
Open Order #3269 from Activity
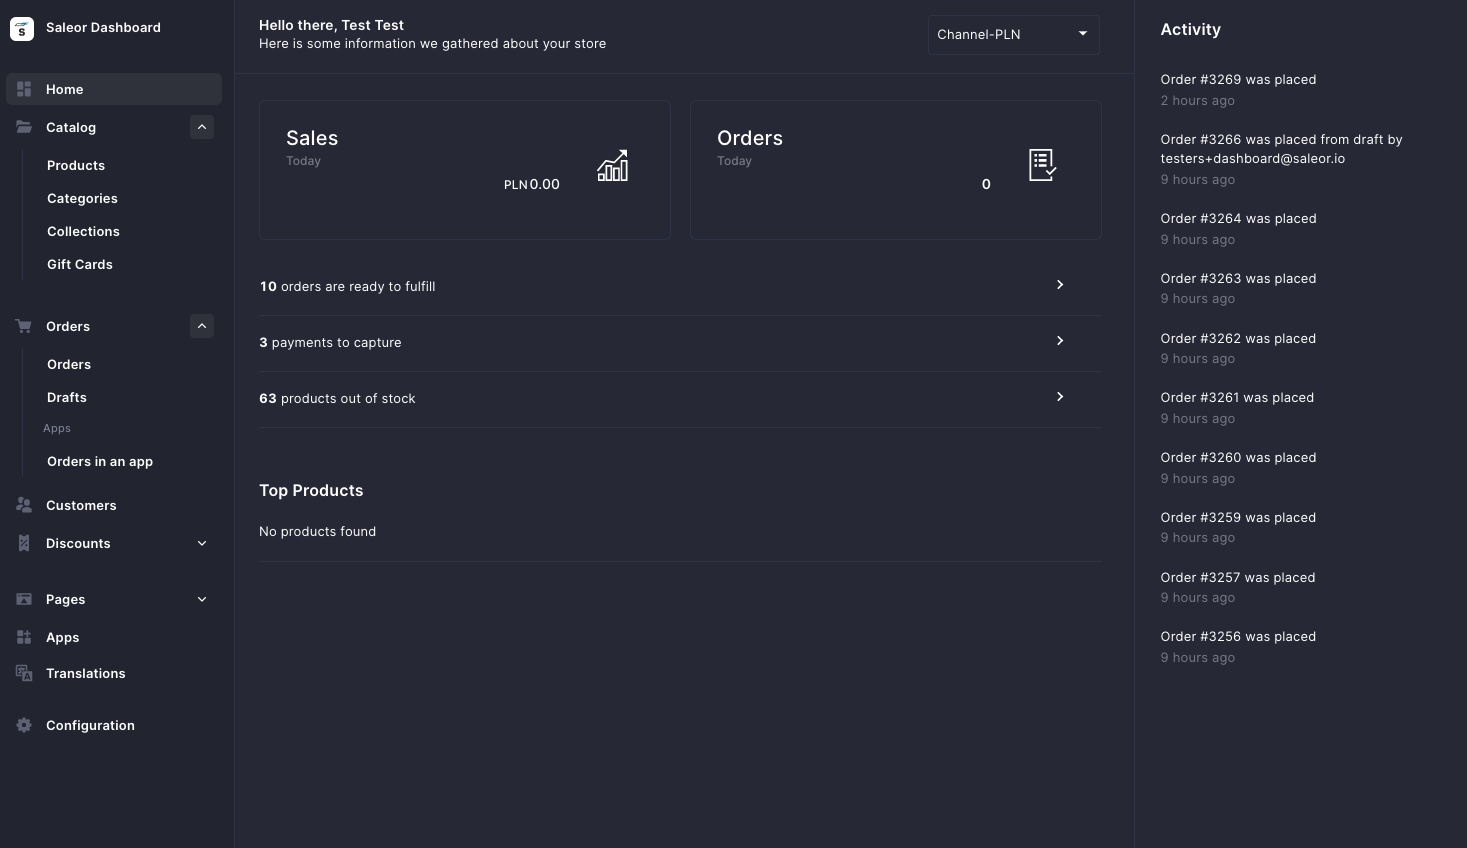[x=1238, y=79]
